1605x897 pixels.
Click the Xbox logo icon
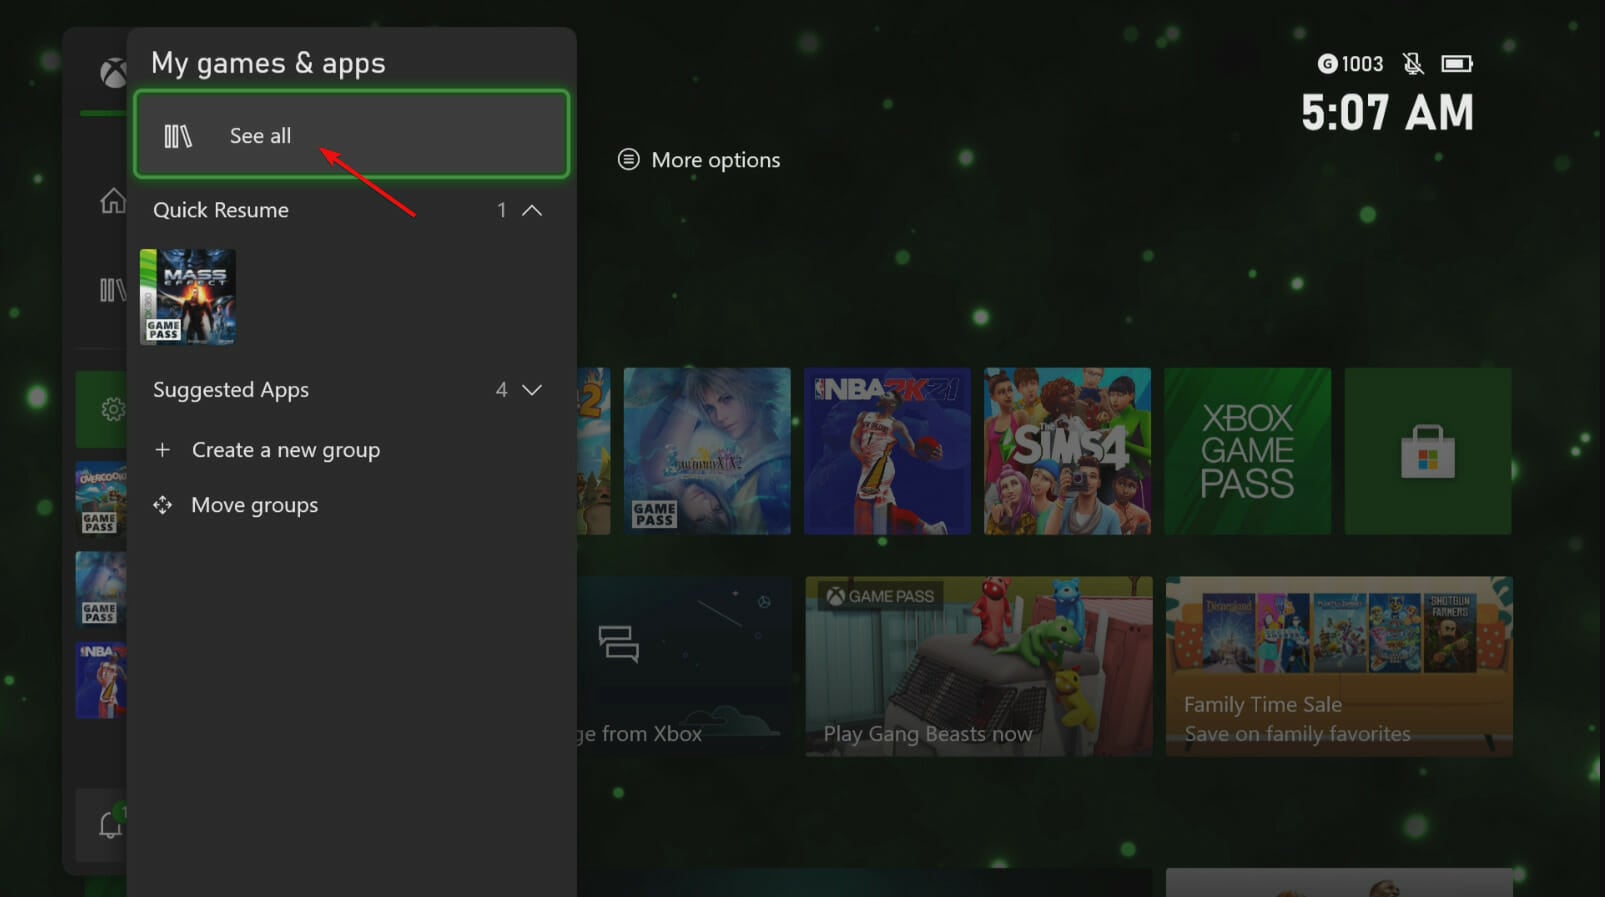coord(112,72)
